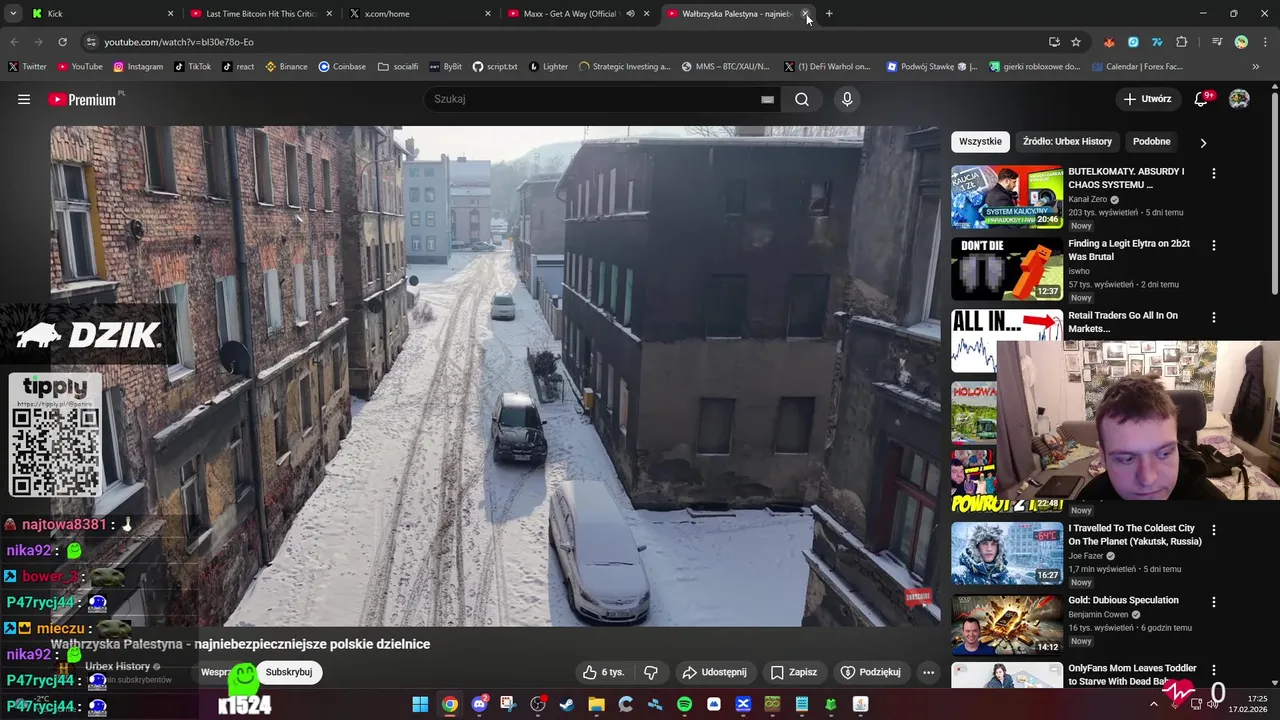Open options for Gold: Dubious Speculation video
The height and width of the screenshot is (720, 1280).
point(1214,602)
